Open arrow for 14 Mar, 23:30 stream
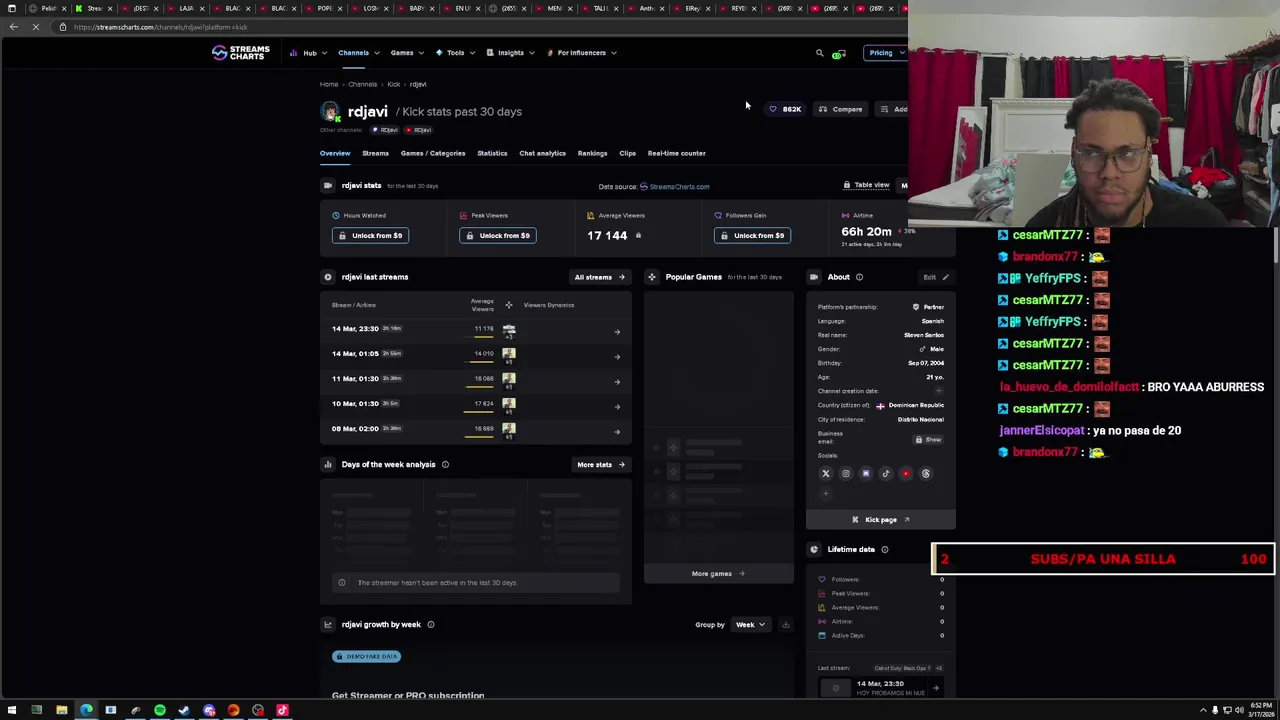The height and width of the screenshot is (720, 1280). click(617, 331)
